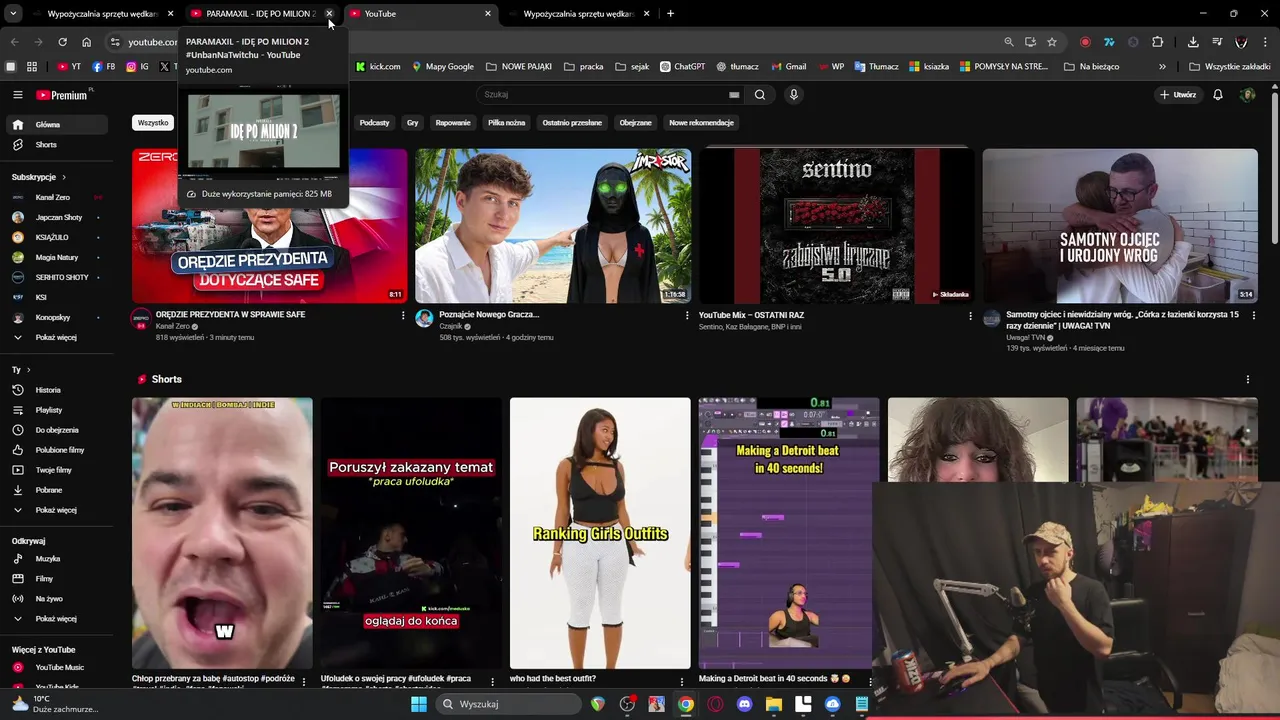Show hidden bookmarks with double chevron
1280x720 pixels.
click(x=1162, y=67)
